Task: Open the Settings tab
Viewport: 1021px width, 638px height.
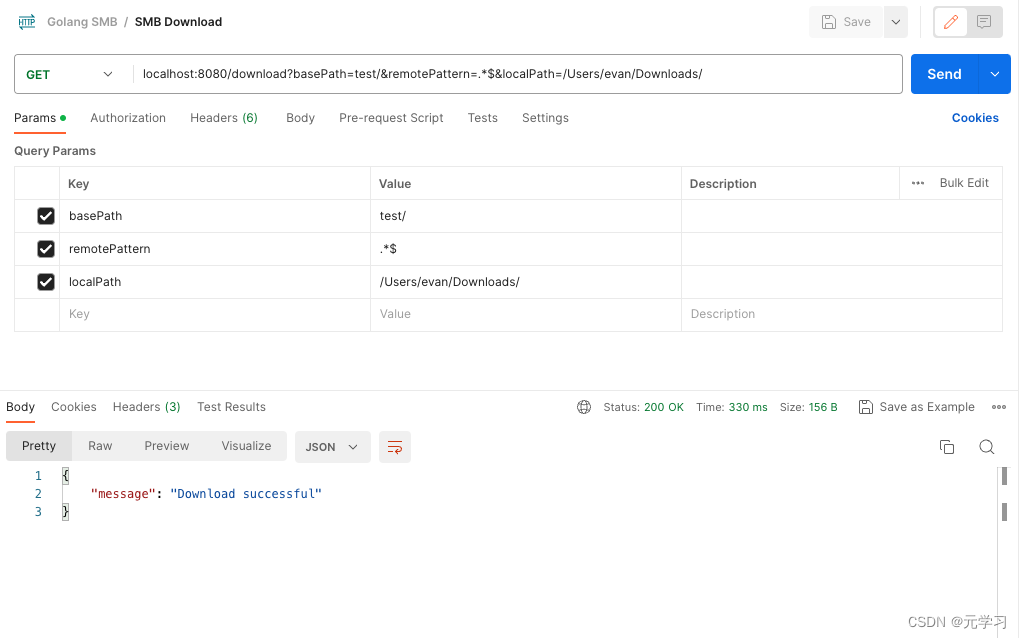Action: point(545,118)
